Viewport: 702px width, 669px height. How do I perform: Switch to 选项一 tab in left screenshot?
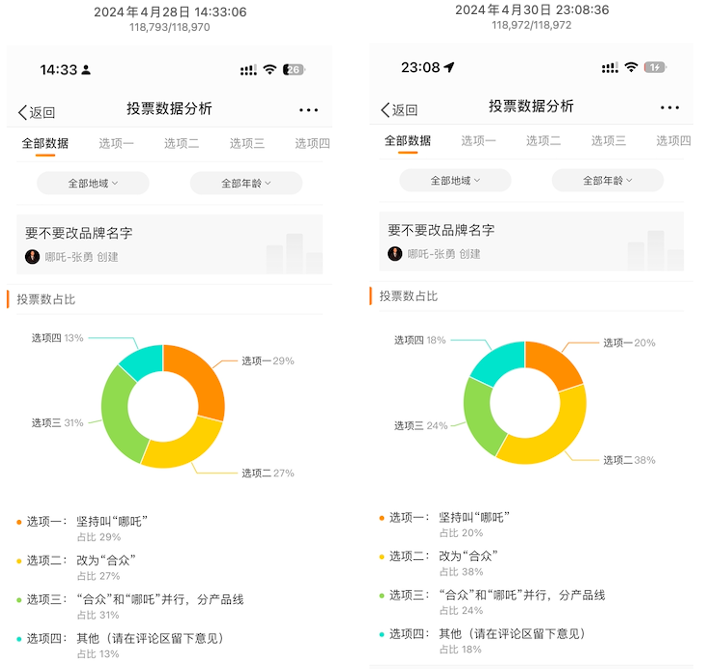(116, 143)
